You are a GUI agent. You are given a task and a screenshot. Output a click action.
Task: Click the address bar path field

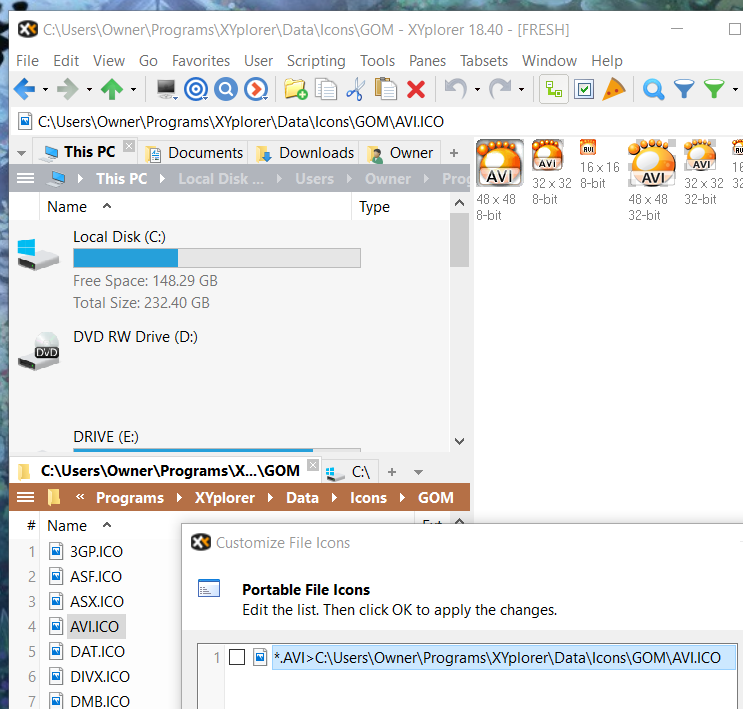pos(241,122)
